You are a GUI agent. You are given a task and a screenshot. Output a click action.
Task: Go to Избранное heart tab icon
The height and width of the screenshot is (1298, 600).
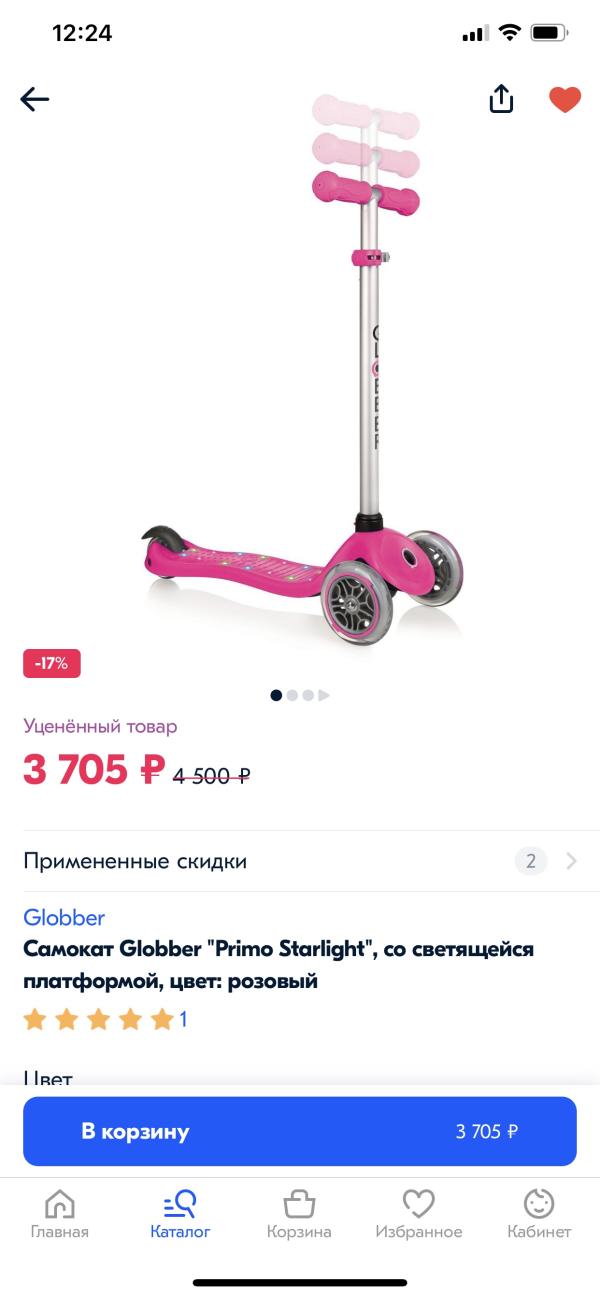(x=419, y=1203)
